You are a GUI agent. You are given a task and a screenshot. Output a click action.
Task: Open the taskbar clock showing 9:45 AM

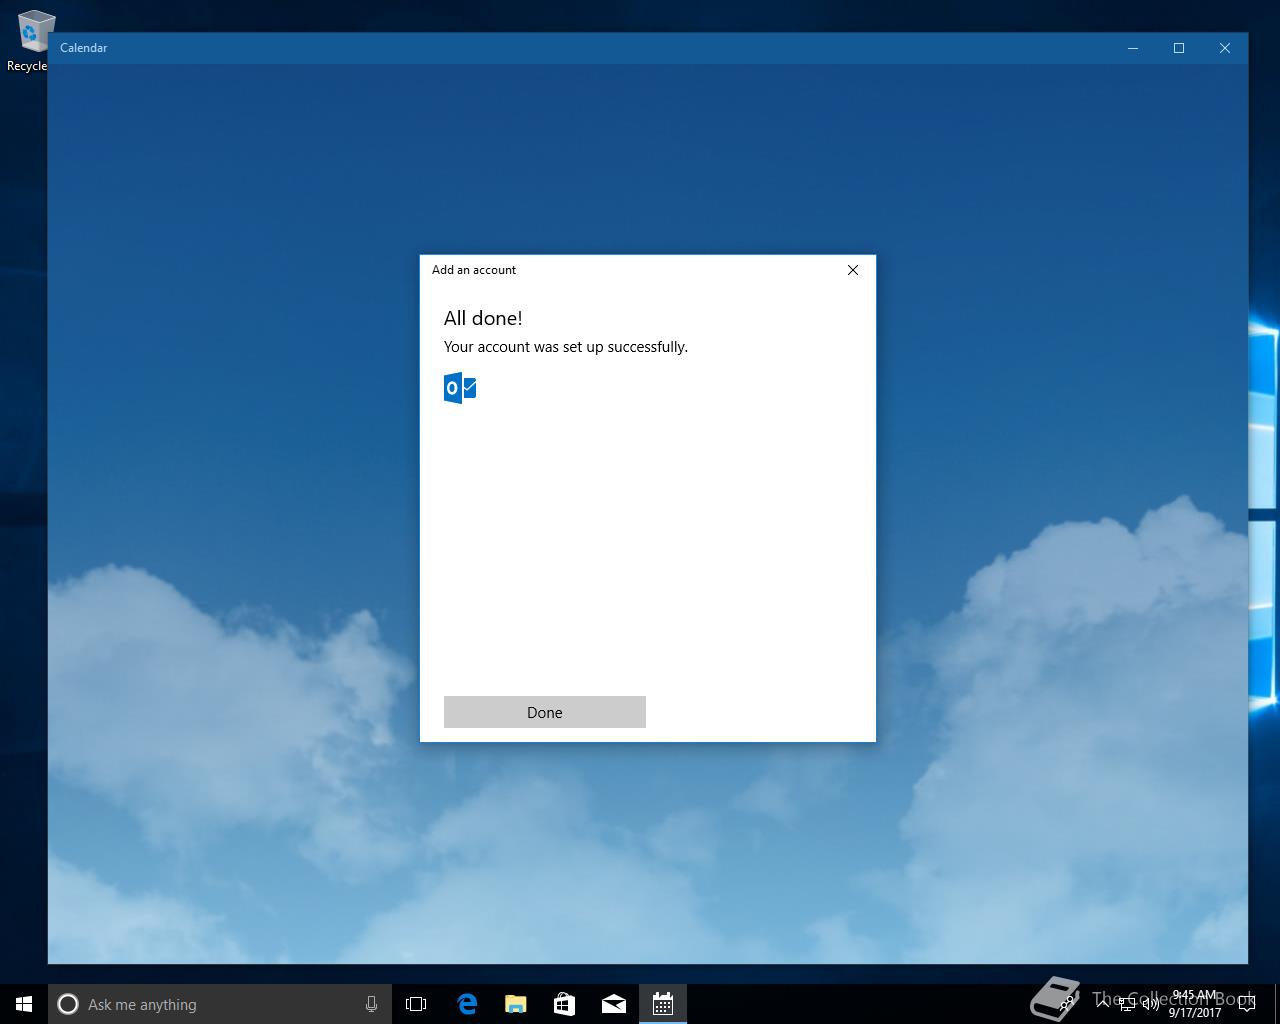pos(1195,1004)
